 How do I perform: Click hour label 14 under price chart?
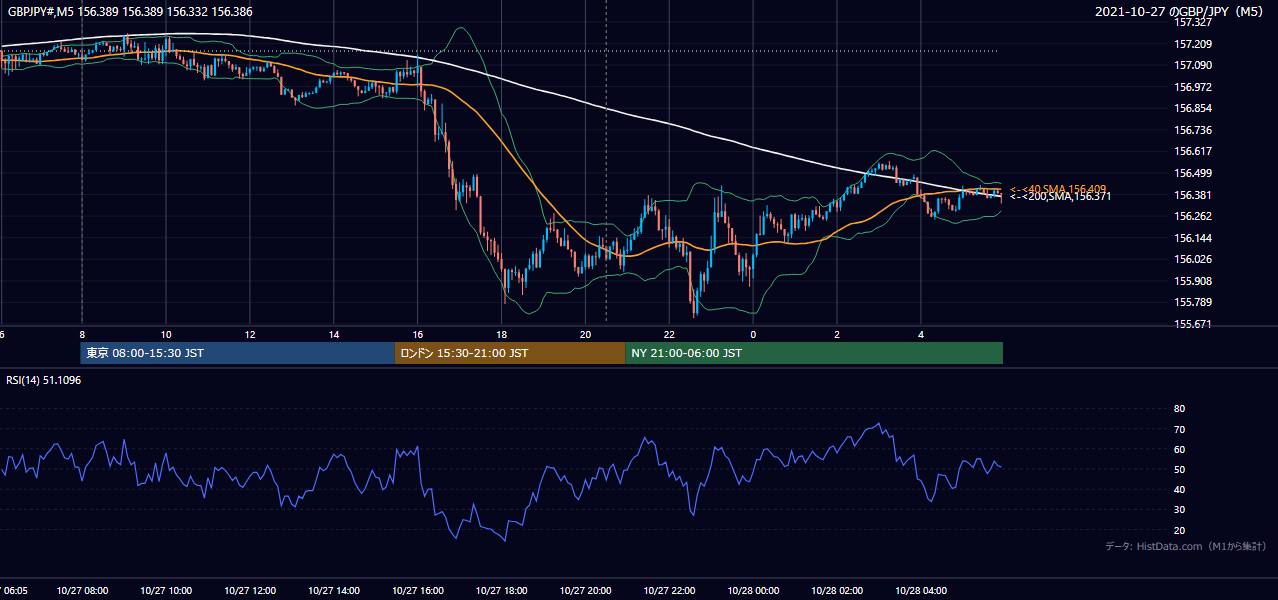tap(334, 335)
